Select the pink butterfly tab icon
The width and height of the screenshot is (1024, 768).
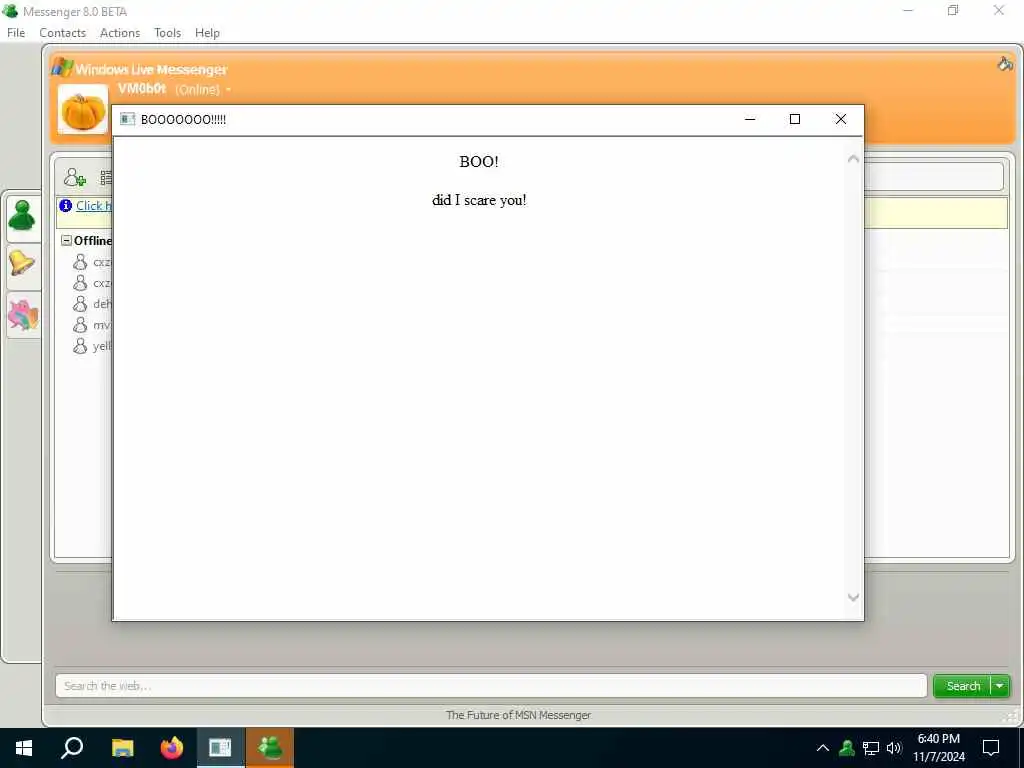(23, 315)
